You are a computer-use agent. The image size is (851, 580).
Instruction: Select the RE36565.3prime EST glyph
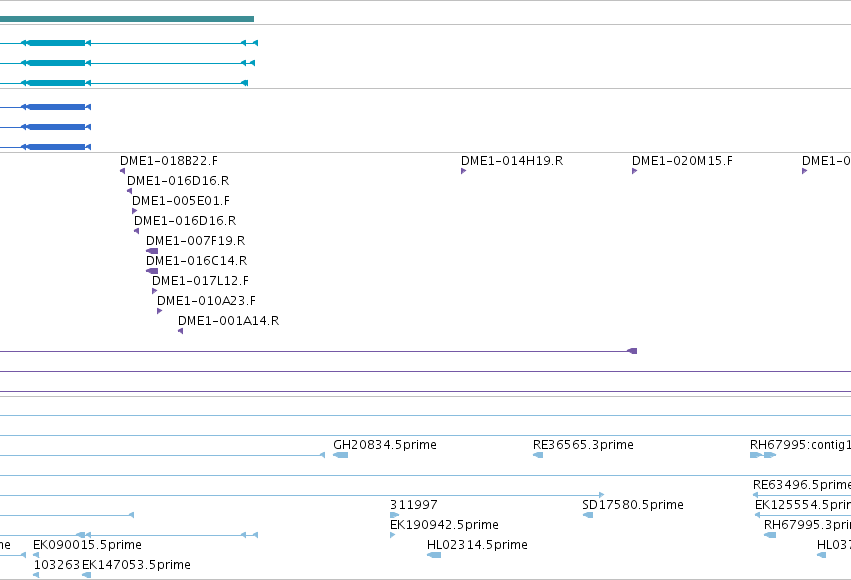(x=538, y=455)
